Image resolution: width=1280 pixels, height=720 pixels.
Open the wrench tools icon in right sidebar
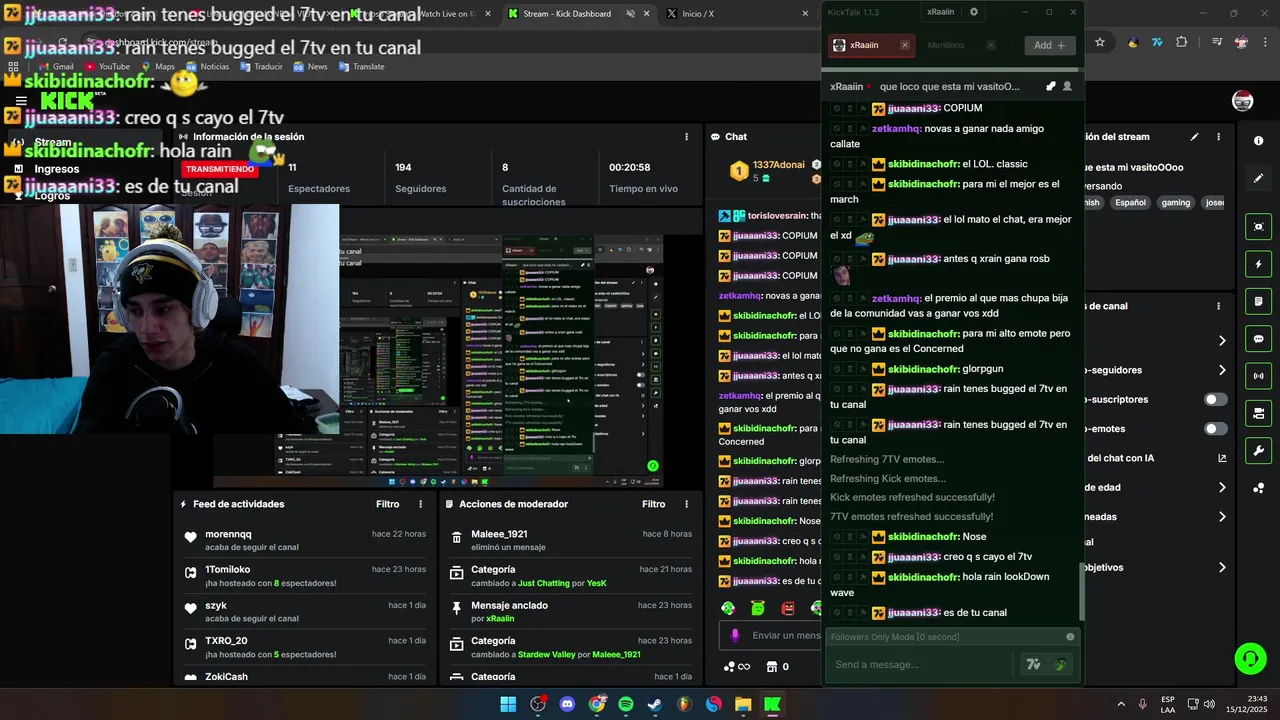click(x=1258, y=451)
